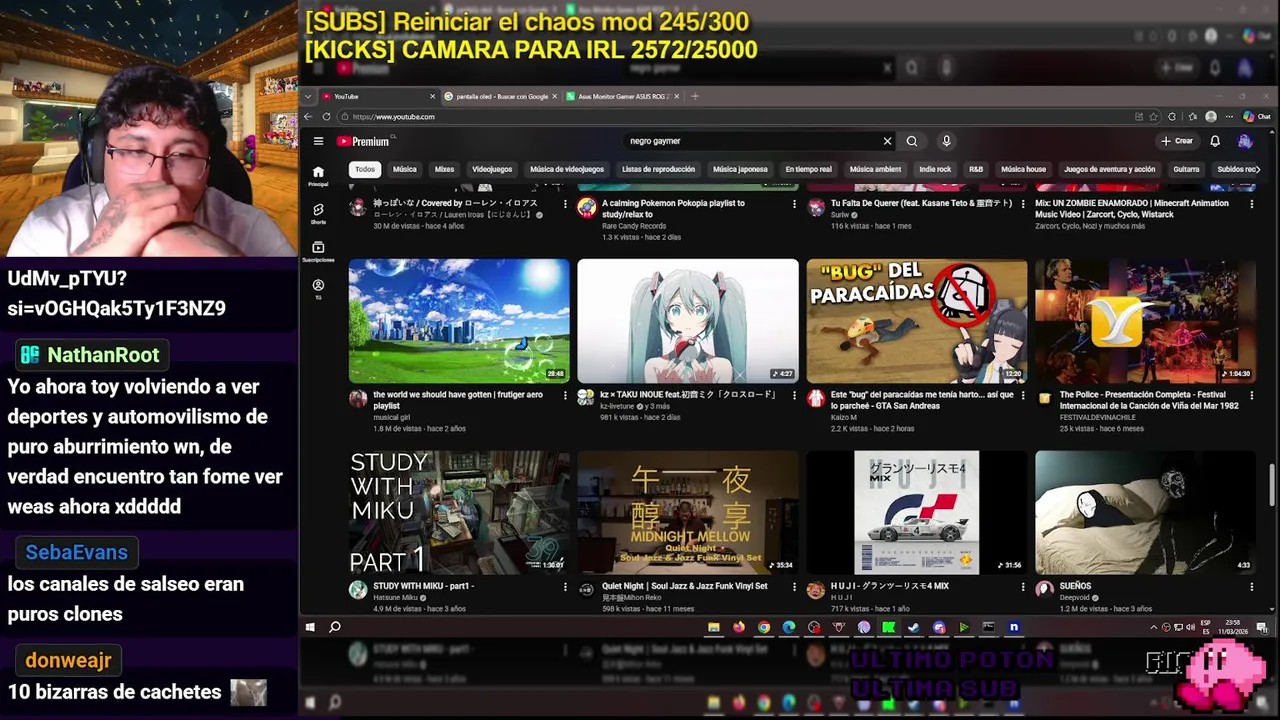Screen dimensions: 1280x720
Task: Open Shorts from the sidebar
Action: (x=318, y=213)
